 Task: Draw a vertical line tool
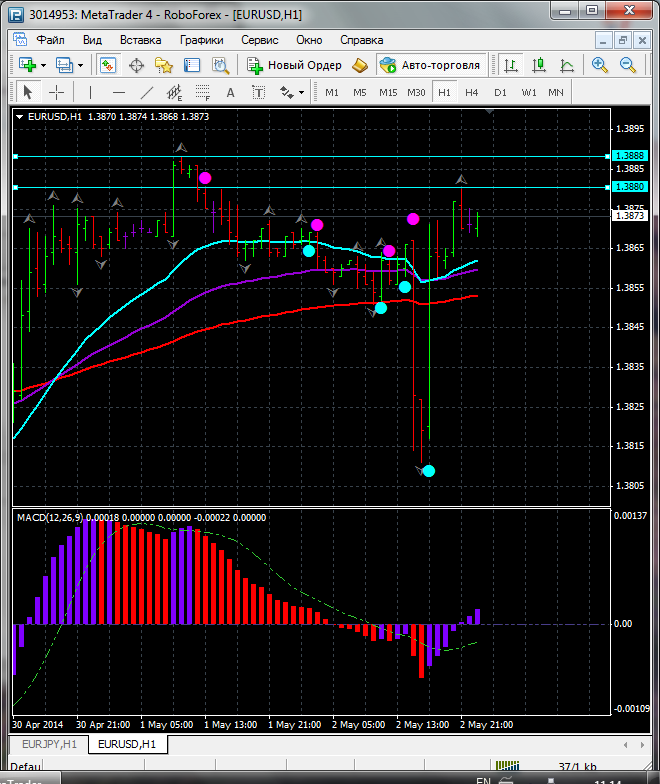coord(90,92)
